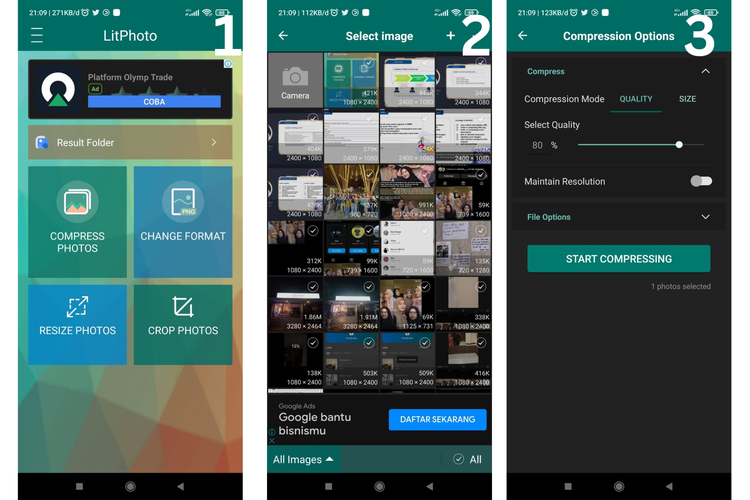
Task: Collapse the Compress section chevron
Action: click(705, 72)
